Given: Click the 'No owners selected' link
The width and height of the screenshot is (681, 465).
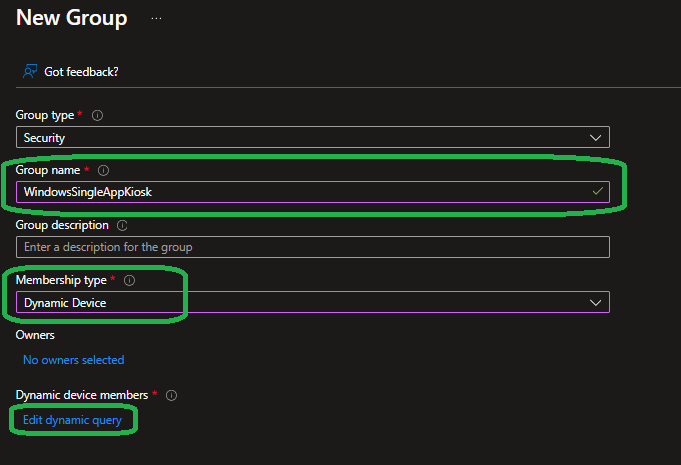Looking at the screenshot, I should coord(73,360).
